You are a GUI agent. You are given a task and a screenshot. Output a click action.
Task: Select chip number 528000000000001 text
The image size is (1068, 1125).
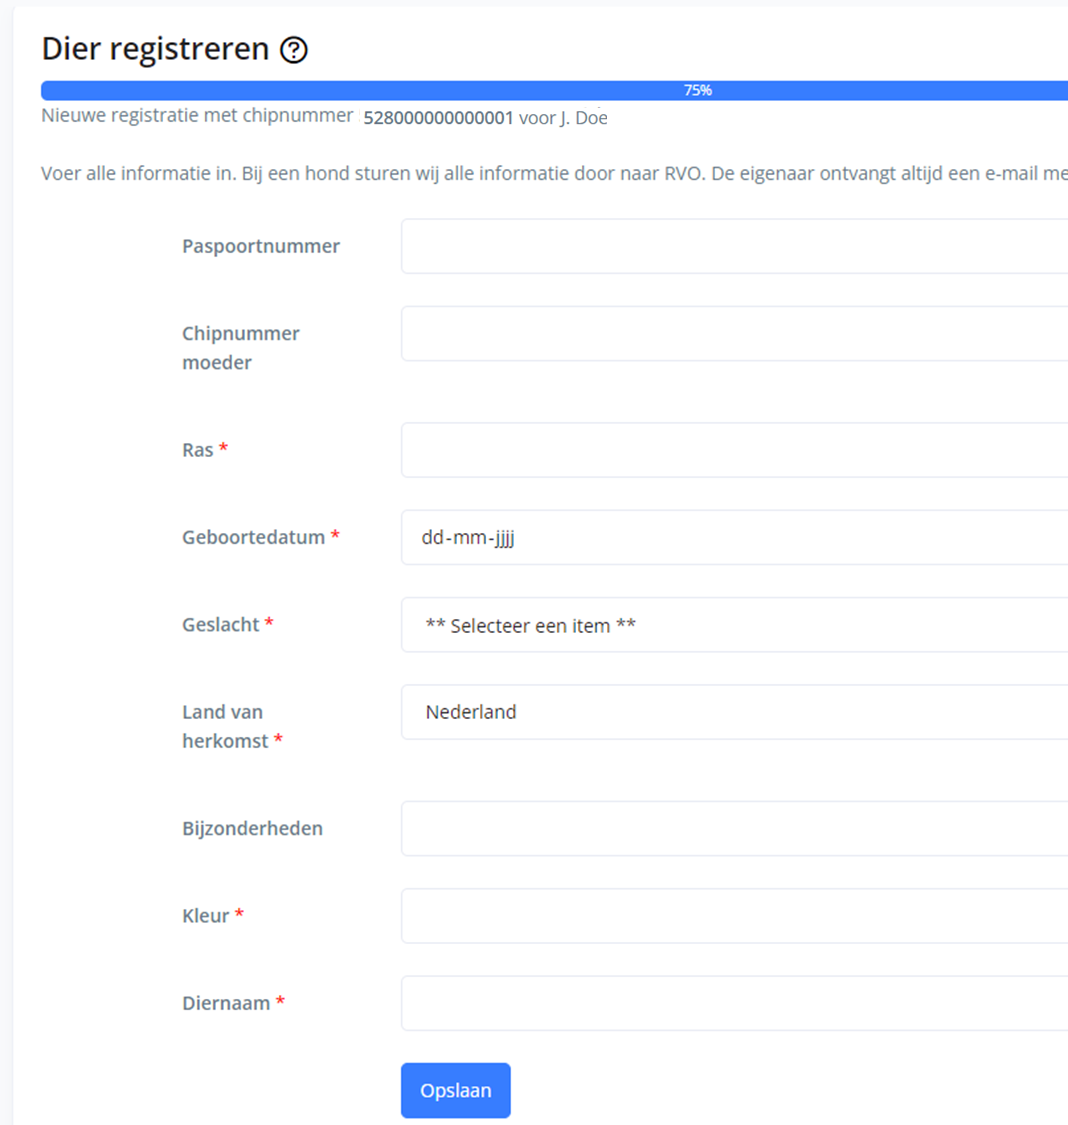tap(438, 118)
